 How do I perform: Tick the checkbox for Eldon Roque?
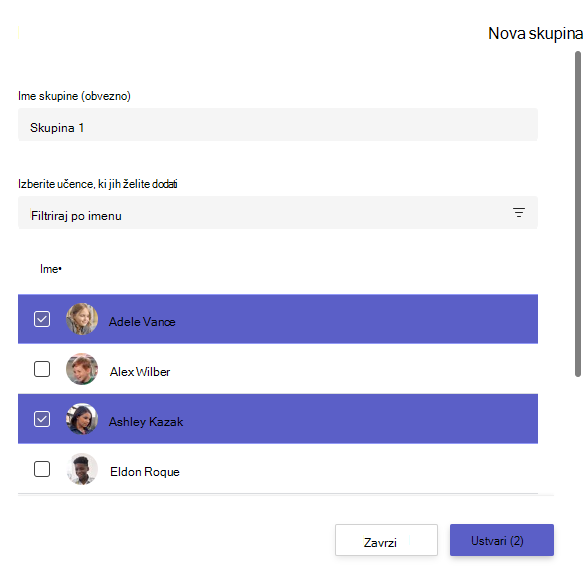[x=42, y=469]
